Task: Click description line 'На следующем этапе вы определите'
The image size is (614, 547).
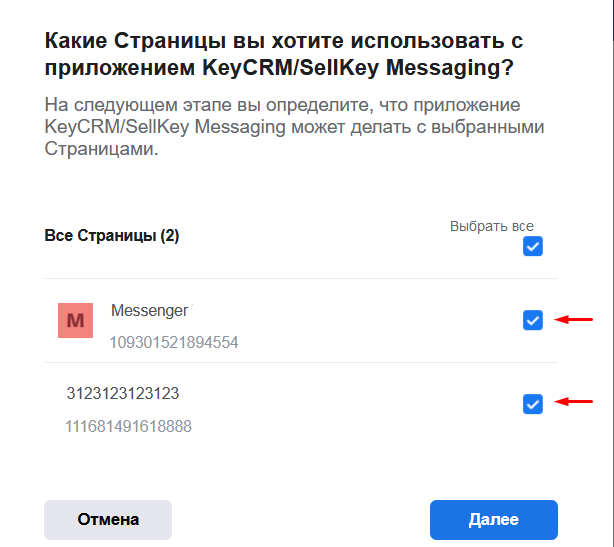Action: (209, 105)
